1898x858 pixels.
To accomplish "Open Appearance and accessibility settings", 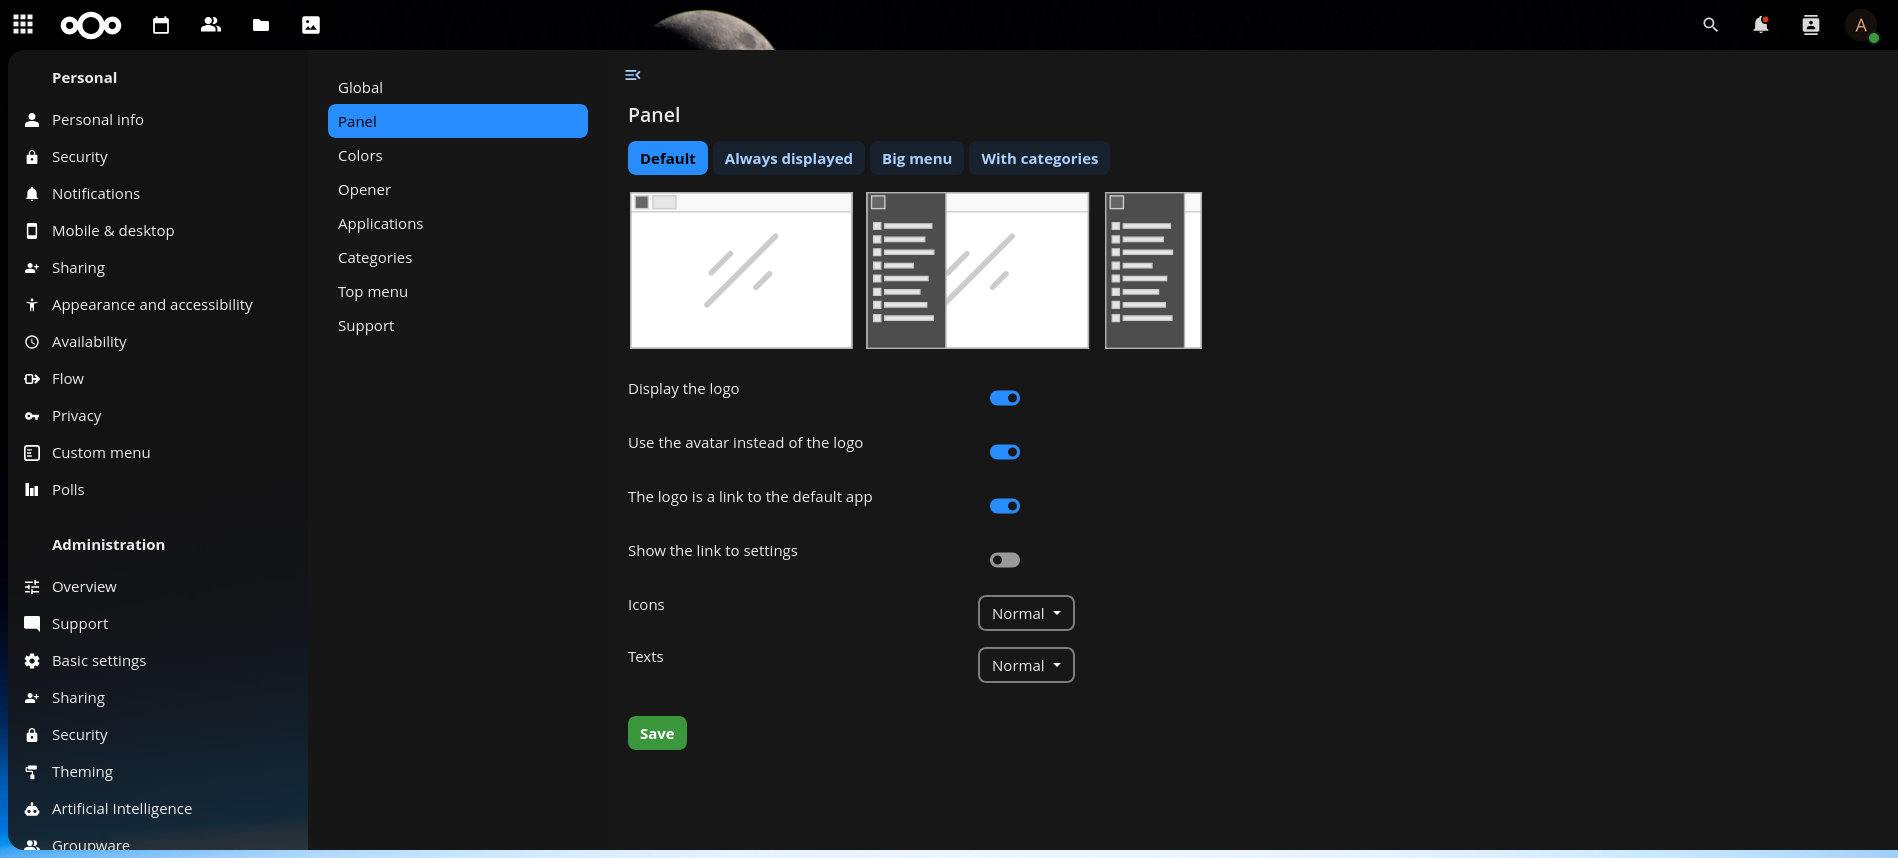I will coord(152,305).
